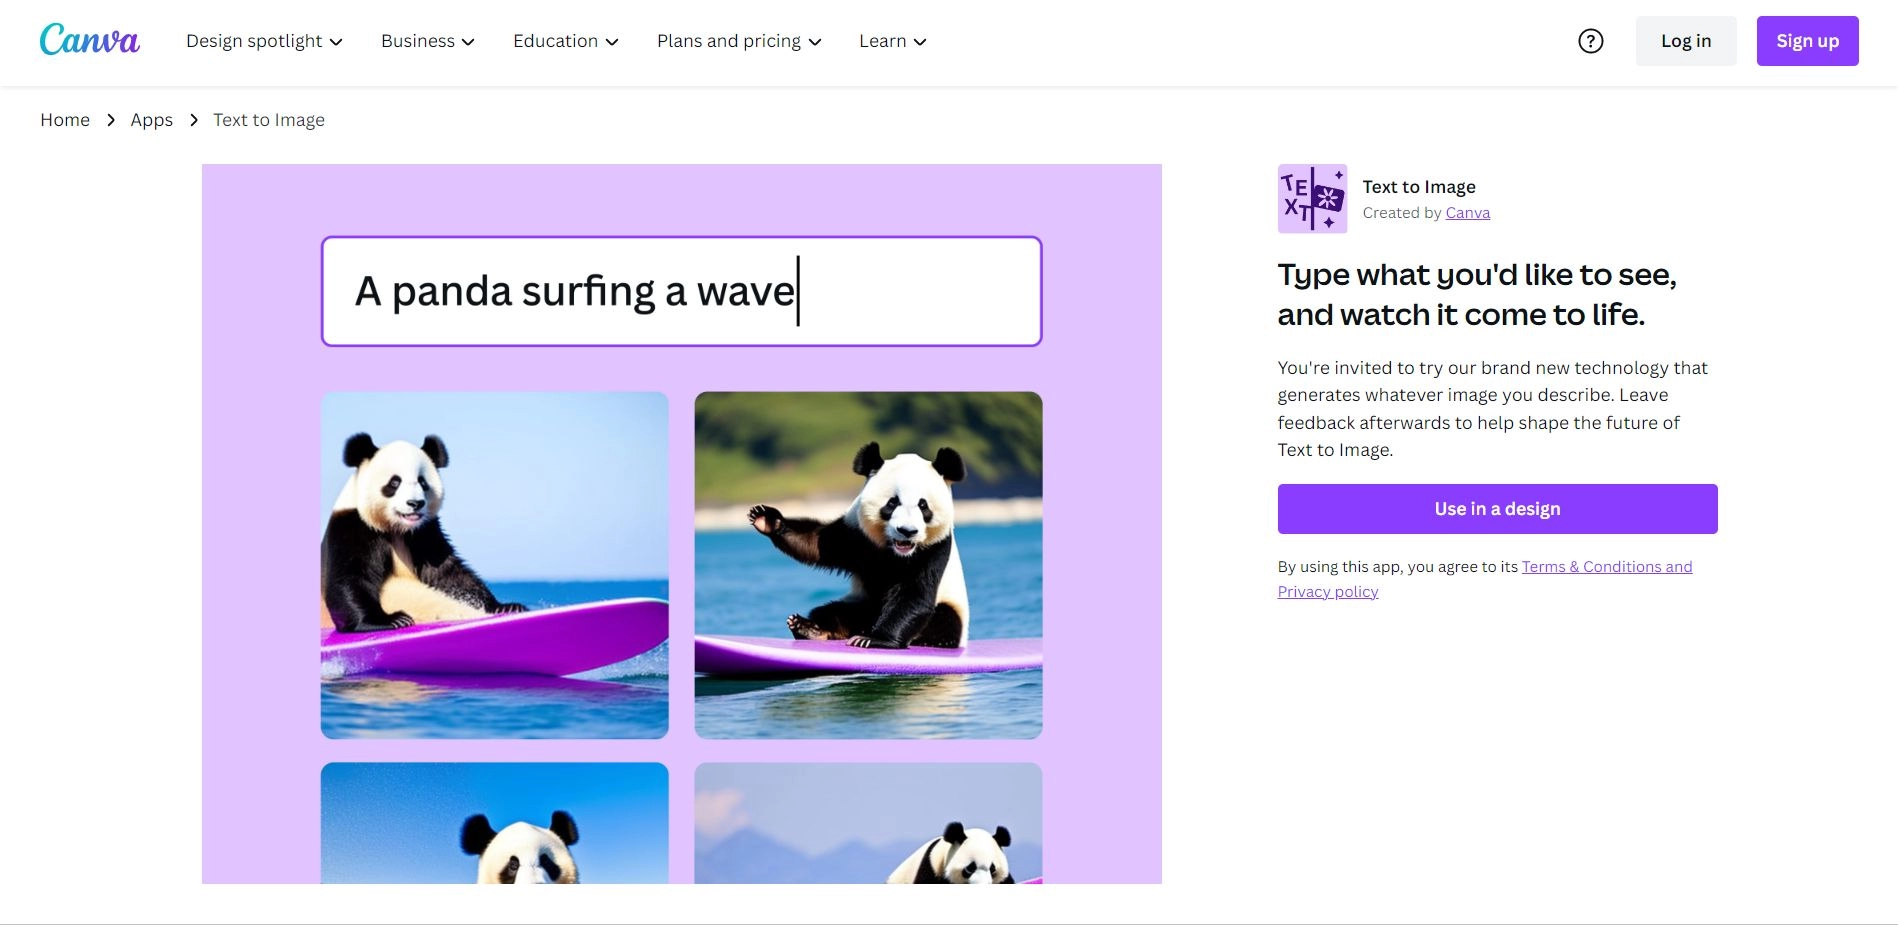The height and width of the screenshot is (927, 1898).
Task: Open the Apps breadcrumb link
Action: click(151, 119)
